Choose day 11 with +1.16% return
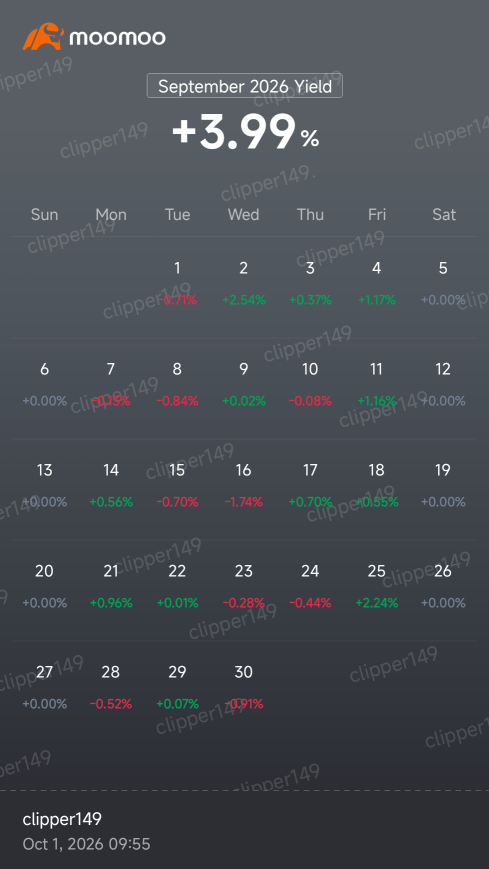489x869 pixels. pos(377,385)
